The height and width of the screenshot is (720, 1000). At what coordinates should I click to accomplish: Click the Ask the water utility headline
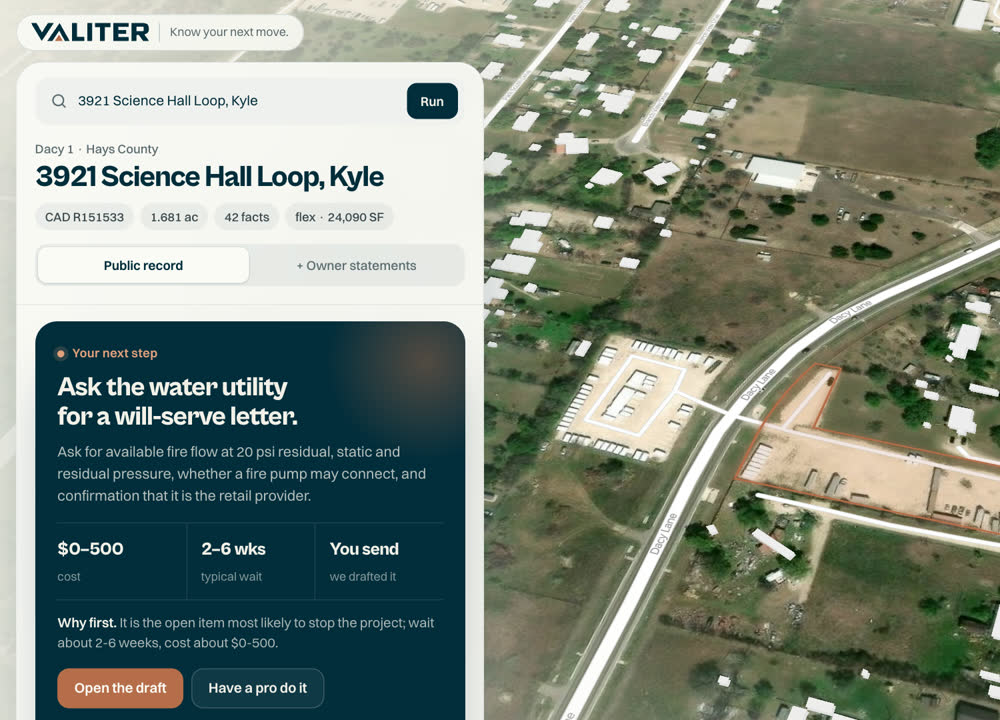(177, 401)
